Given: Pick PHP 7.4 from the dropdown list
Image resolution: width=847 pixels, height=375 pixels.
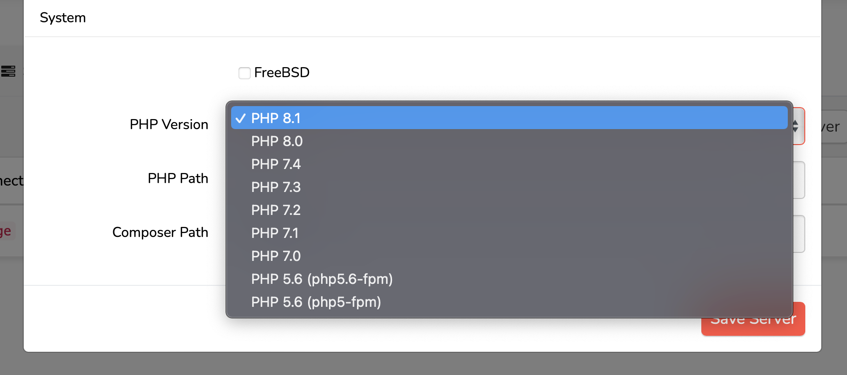Looking at the screenshot, I should 509,164.
